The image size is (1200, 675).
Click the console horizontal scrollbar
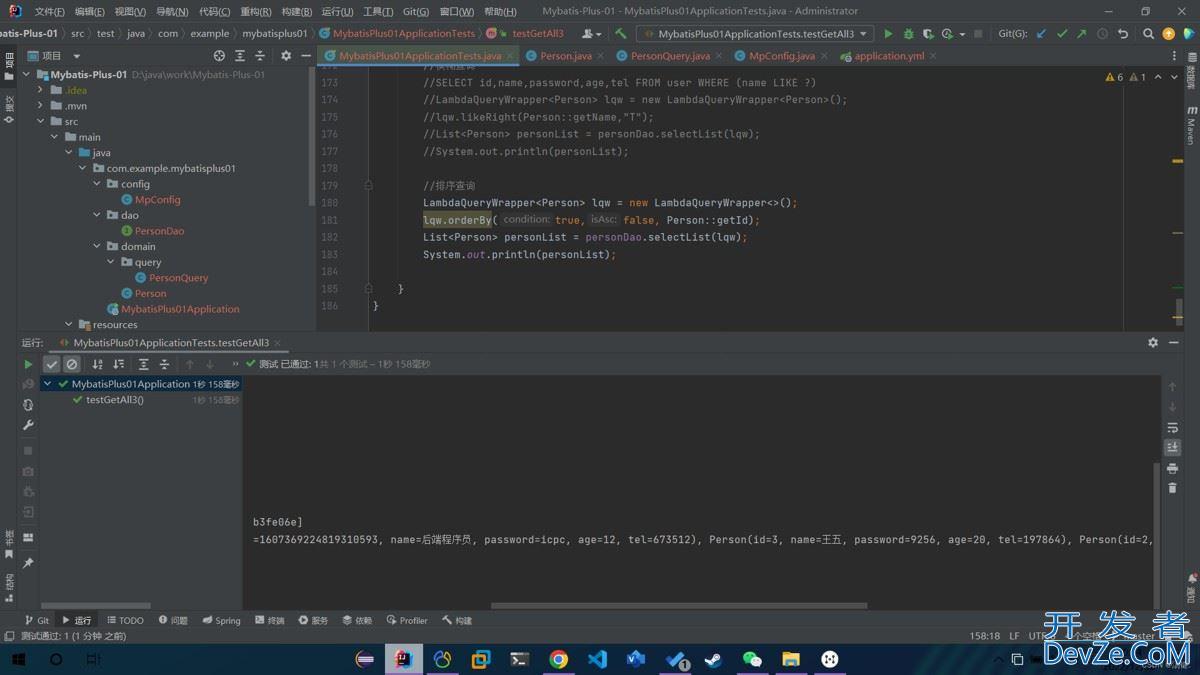(x=678, y=605)
